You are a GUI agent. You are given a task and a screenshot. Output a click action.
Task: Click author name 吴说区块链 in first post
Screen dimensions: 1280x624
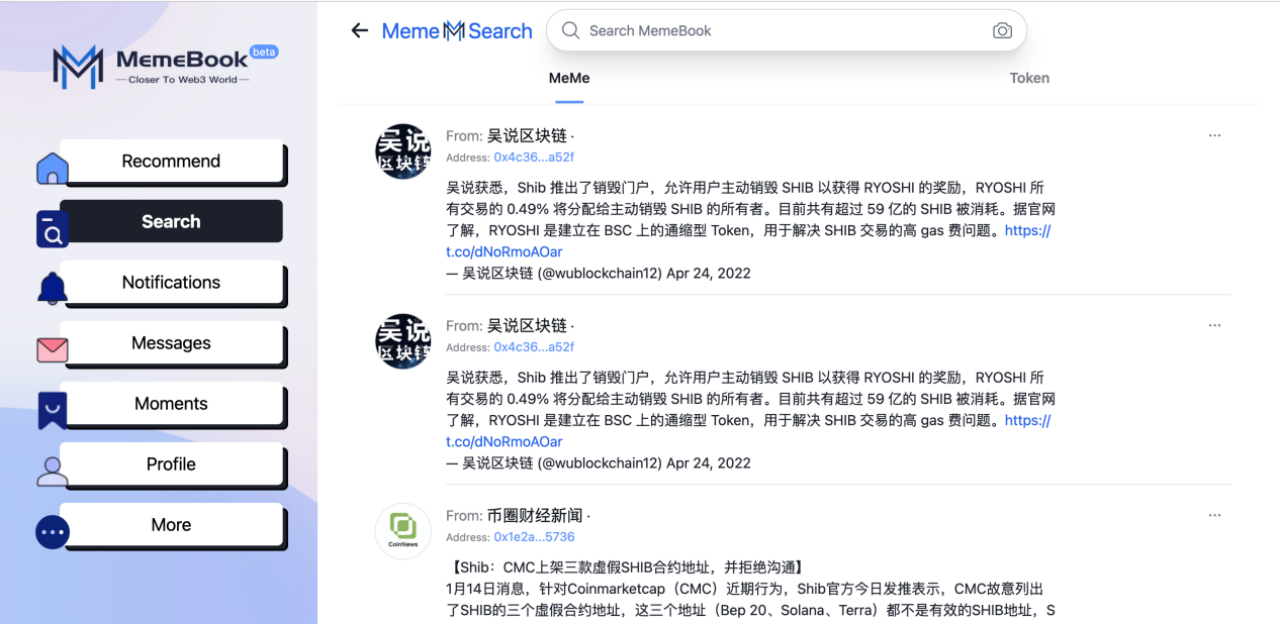(527, 135)
